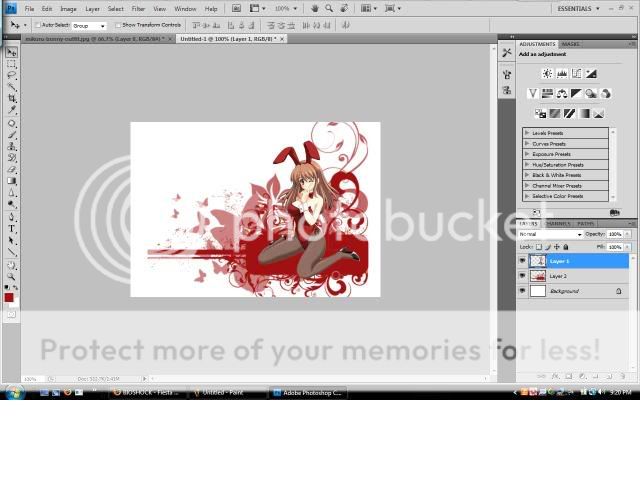Open the Fill slider arrow
640x485 pixels.
(x=627, y=247)
